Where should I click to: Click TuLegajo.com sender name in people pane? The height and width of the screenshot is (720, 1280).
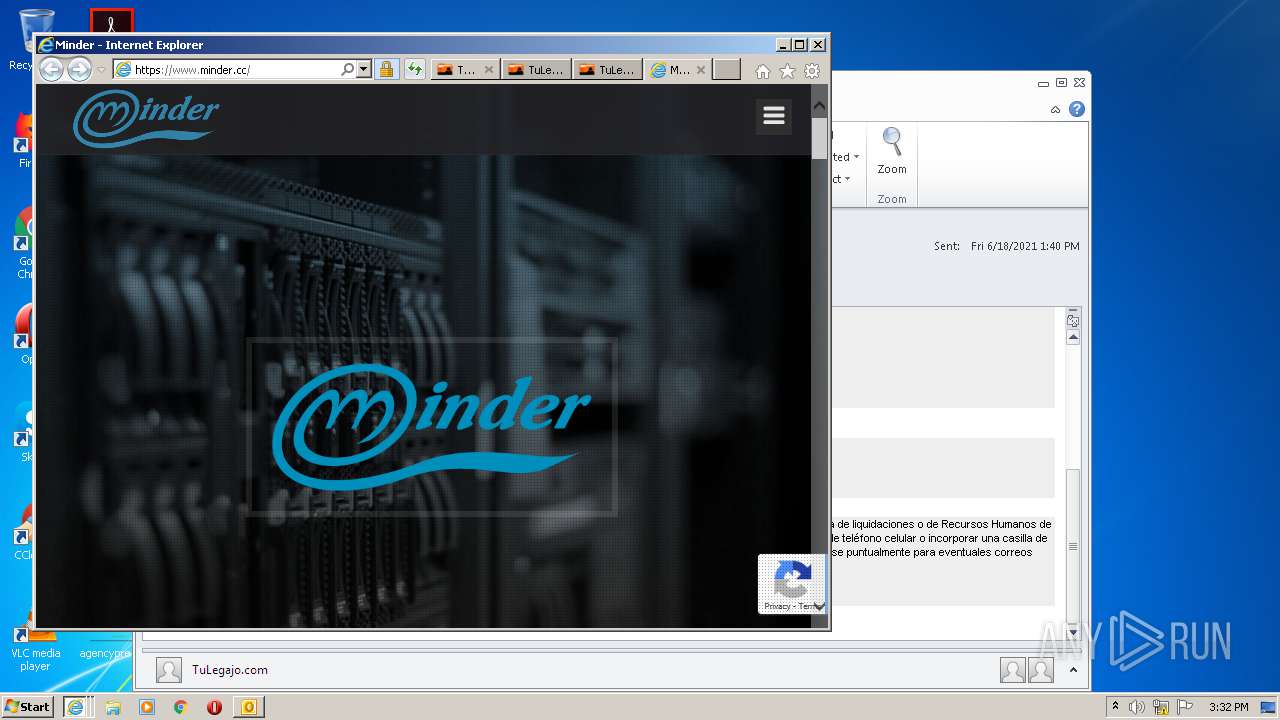click(x=230, y=670)
